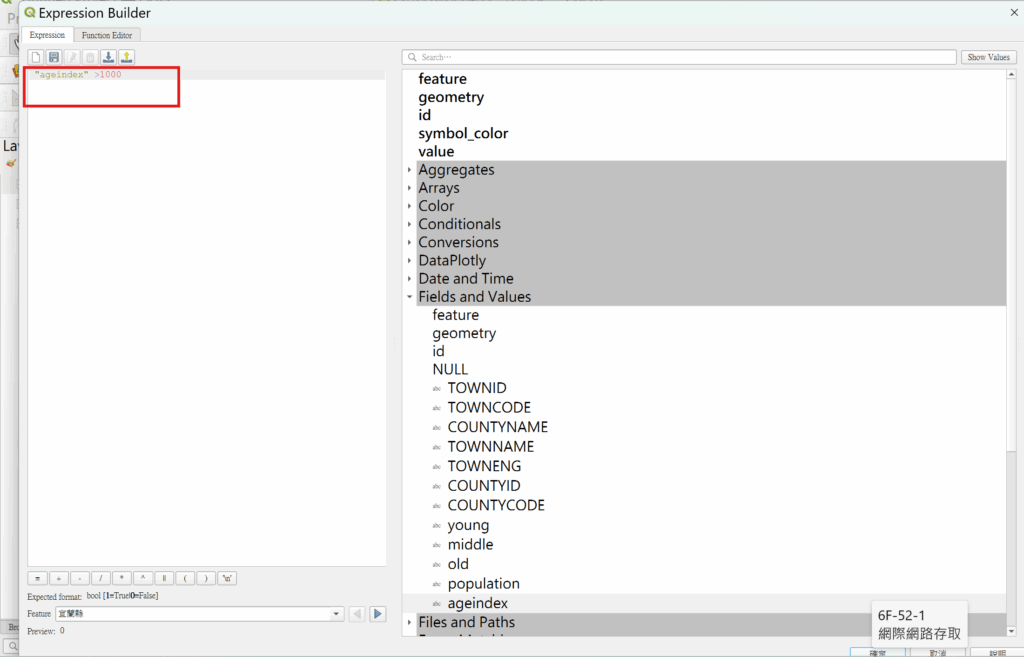Click the greyed-out delete trash can icon
Screen dimensions: 1024x657
click(x=91, y=57)
